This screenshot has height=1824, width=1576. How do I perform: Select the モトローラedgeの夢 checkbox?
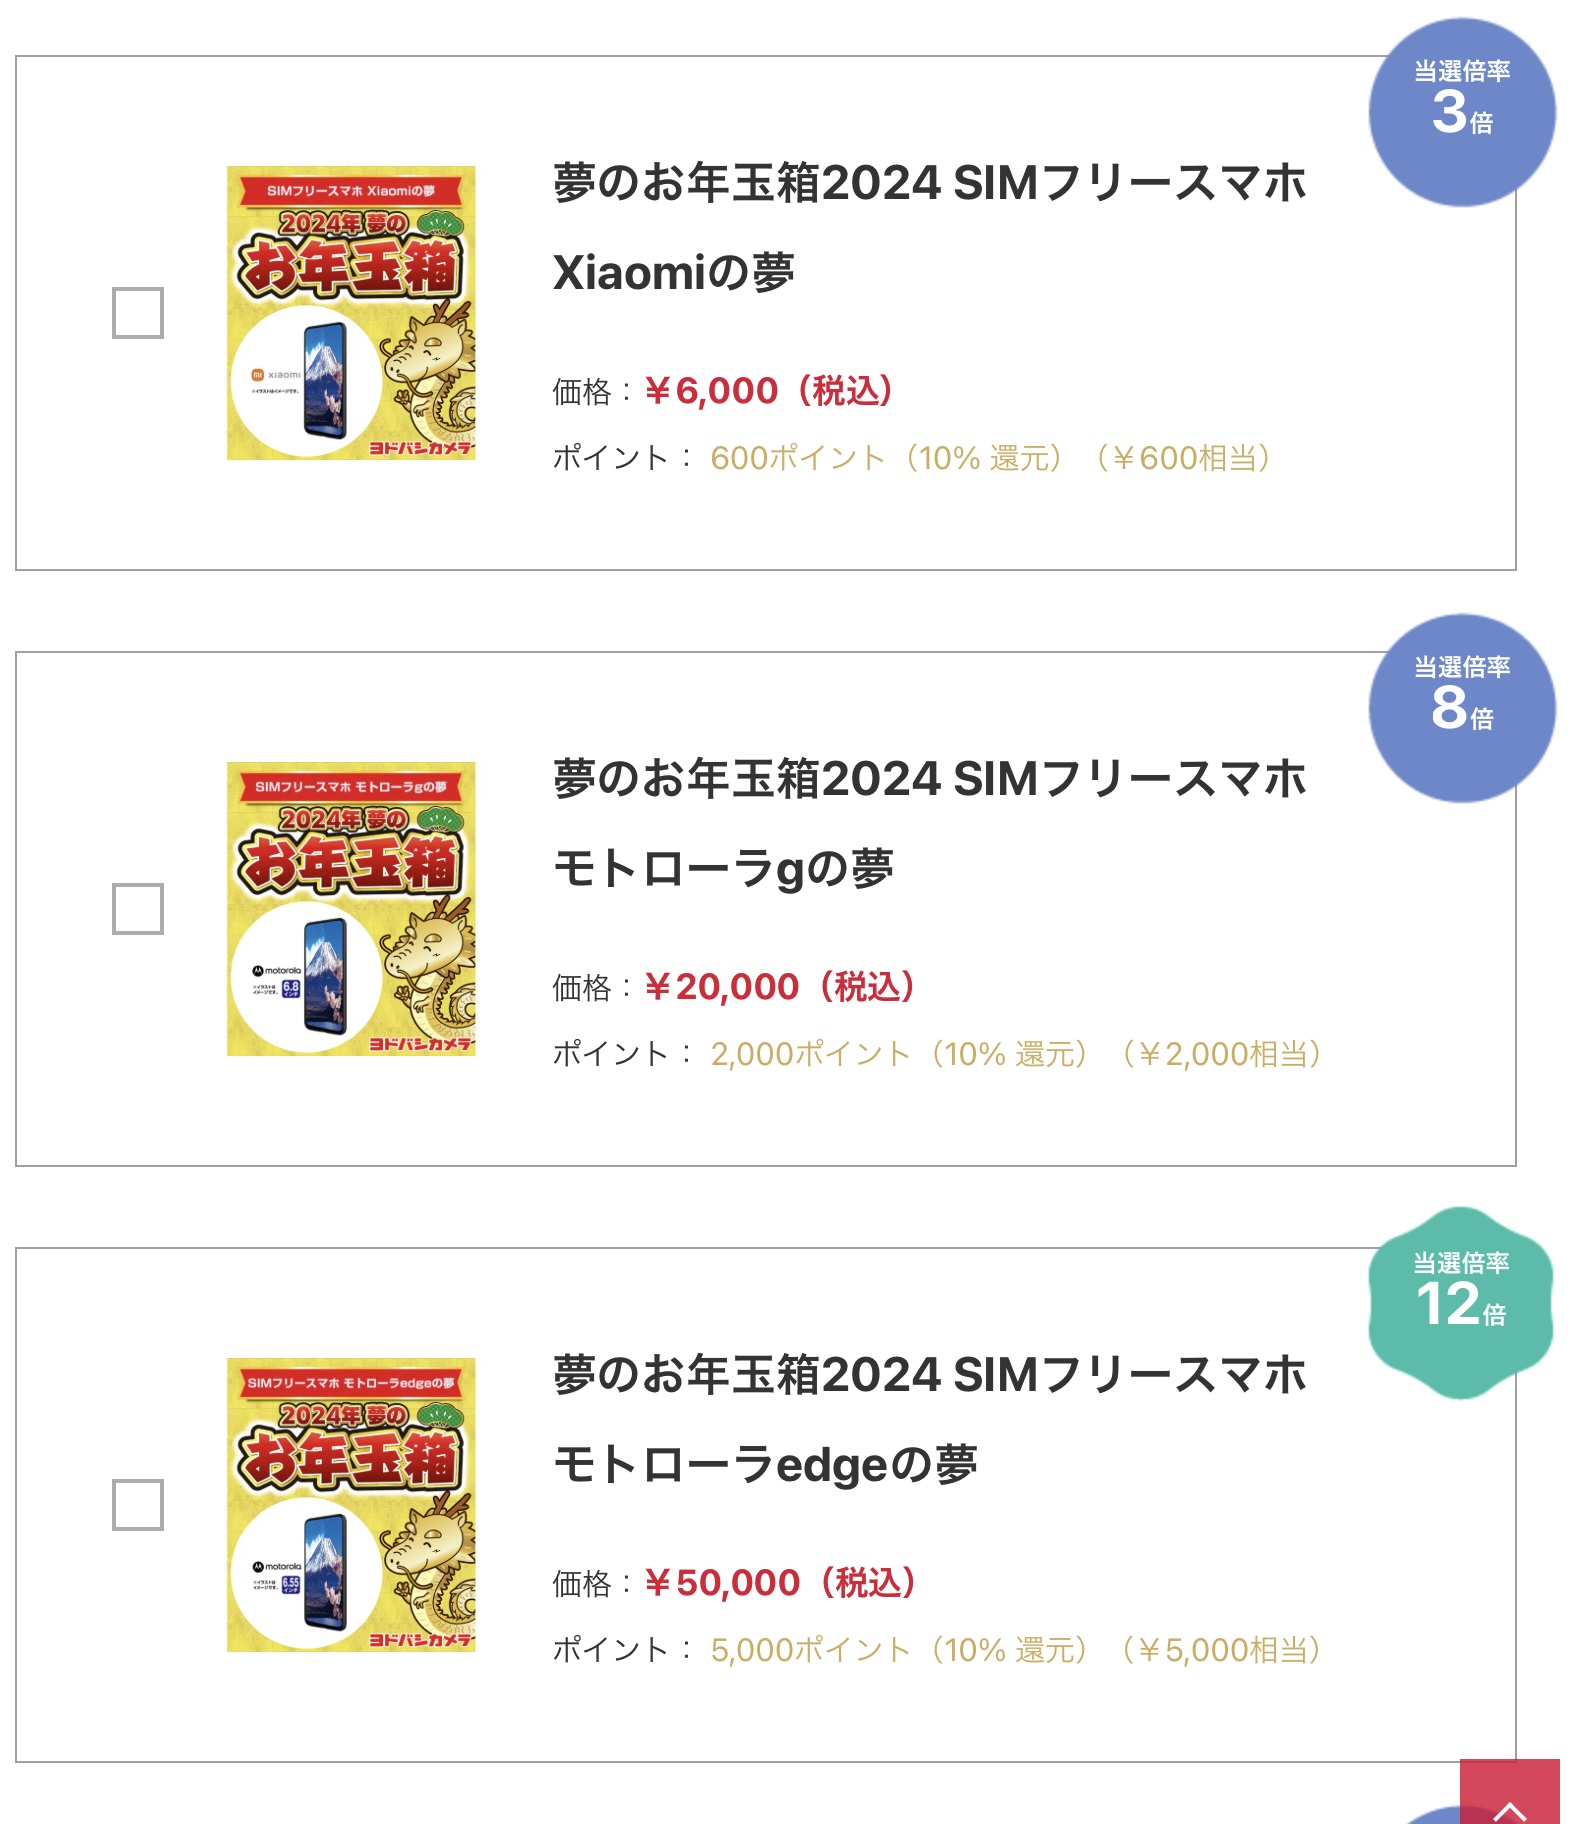click(138, 1505)
